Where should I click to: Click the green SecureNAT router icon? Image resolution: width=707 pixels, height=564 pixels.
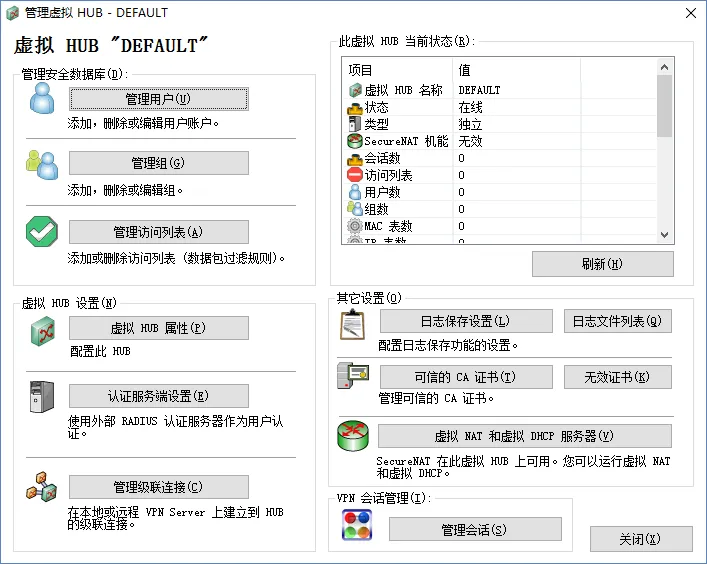(x=353, y=436)
